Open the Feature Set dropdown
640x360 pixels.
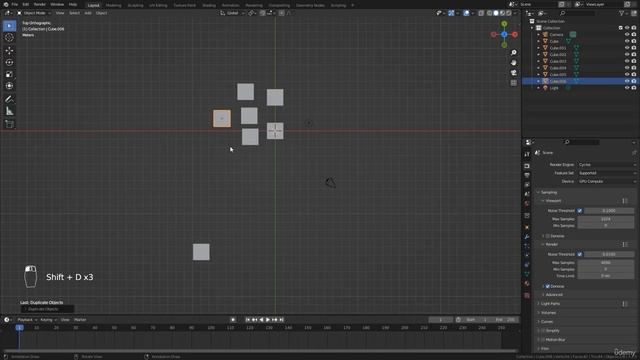pos(607,173)
